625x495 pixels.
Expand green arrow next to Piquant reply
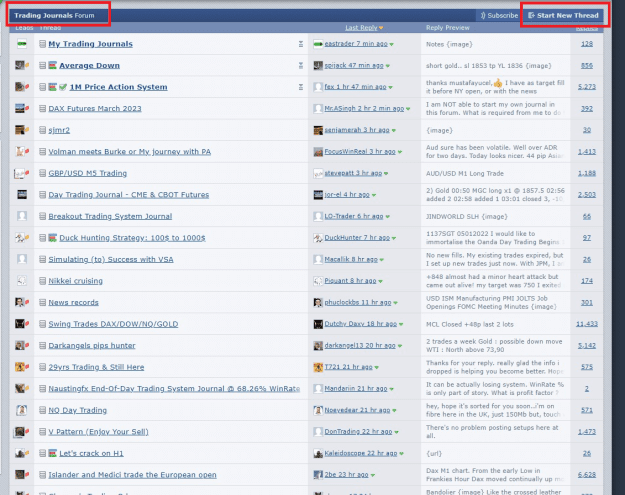381,281
